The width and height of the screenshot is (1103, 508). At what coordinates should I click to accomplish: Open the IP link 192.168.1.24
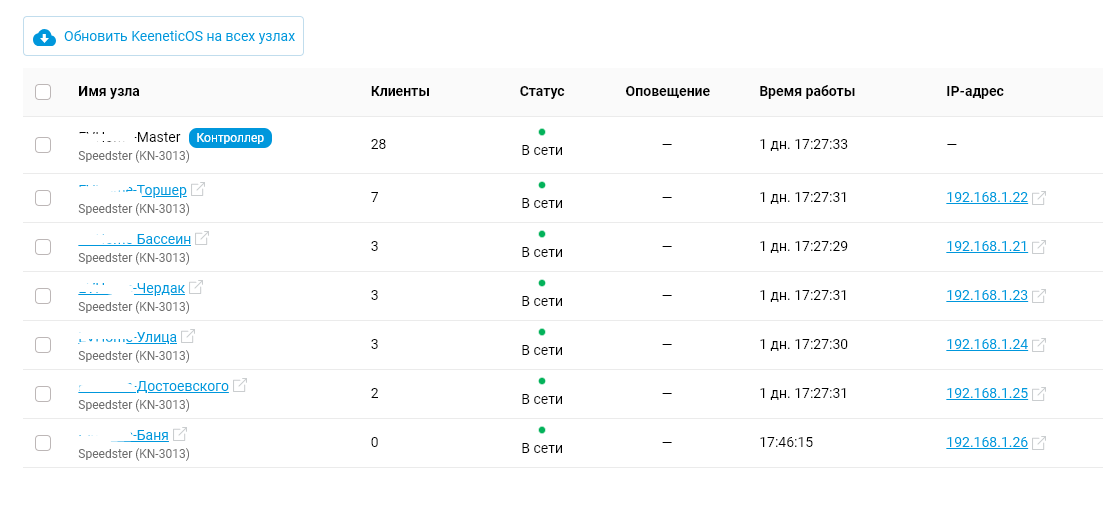pyautogui.click(x=987, y=344)
